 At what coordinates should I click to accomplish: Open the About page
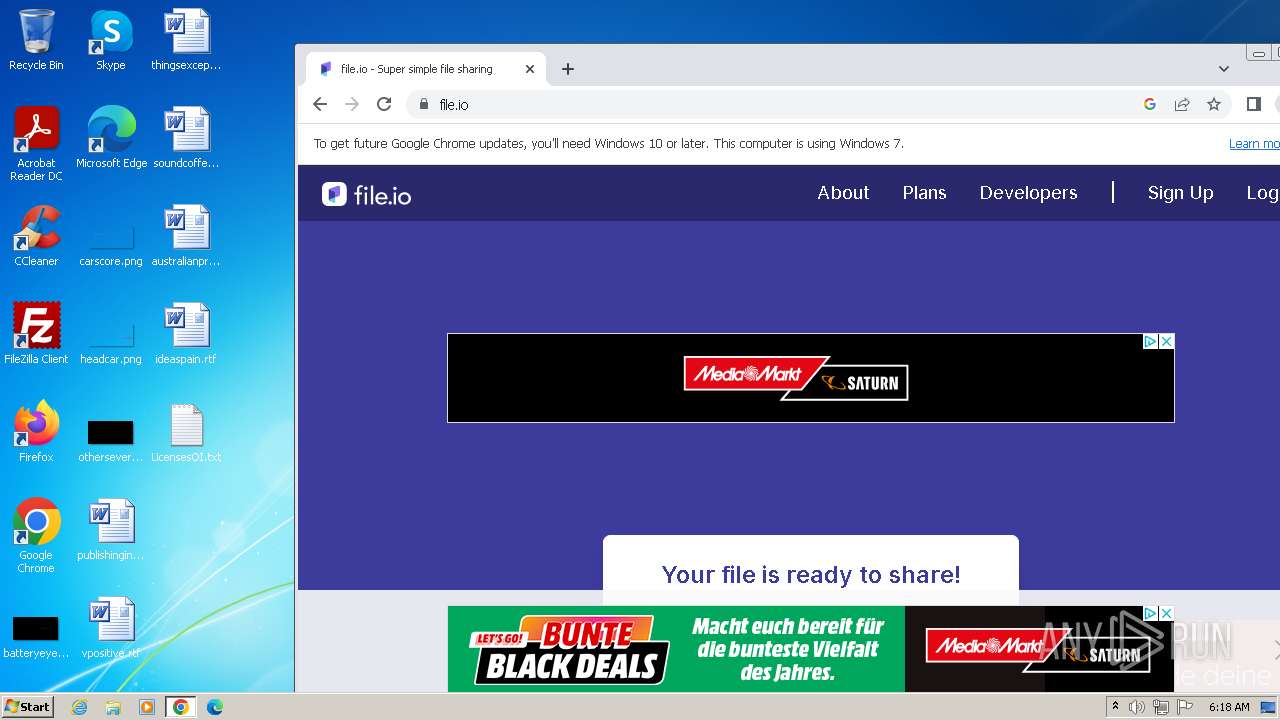(x=843, y=193)
